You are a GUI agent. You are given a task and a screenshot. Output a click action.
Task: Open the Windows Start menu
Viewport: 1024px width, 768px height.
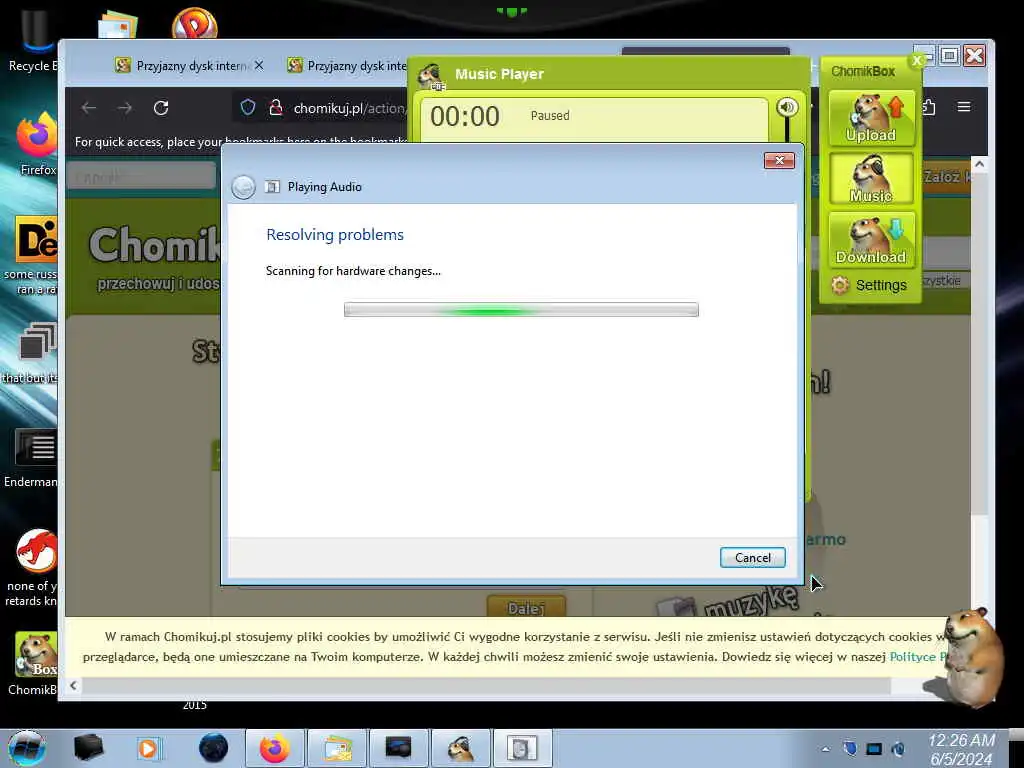click(x=27, y=748)
